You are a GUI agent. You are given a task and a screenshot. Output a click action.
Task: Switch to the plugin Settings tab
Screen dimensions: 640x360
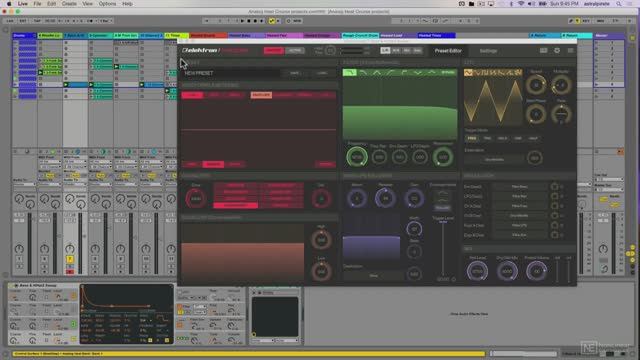click(x=488, y=51)
